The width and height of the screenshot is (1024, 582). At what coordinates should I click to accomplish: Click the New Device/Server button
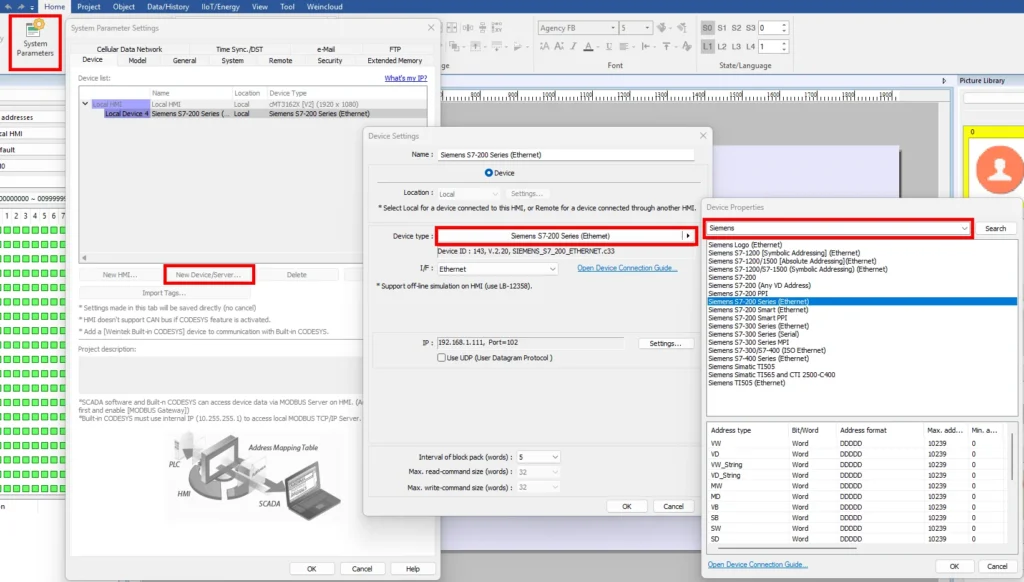(208, 274)
